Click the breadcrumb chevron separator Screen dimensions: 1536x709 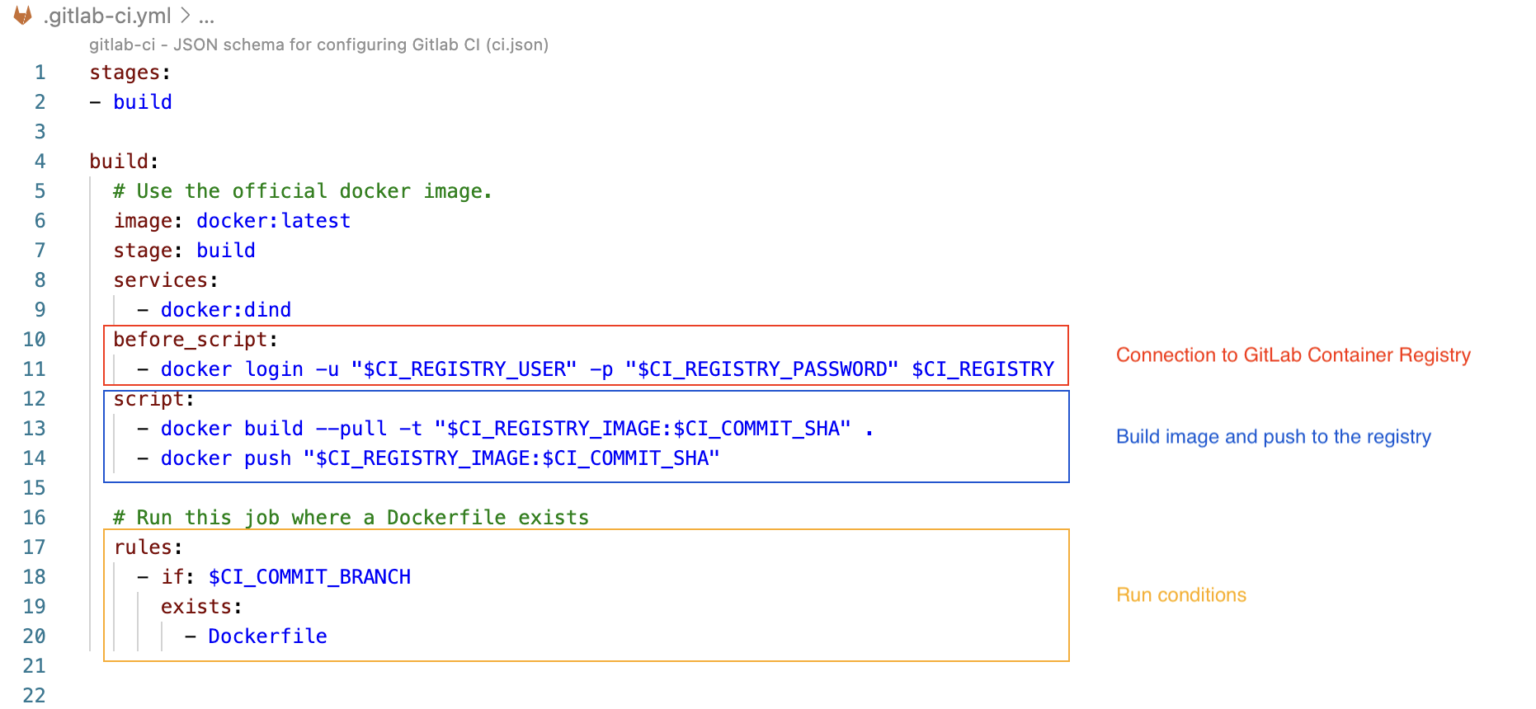pos(184,17)
